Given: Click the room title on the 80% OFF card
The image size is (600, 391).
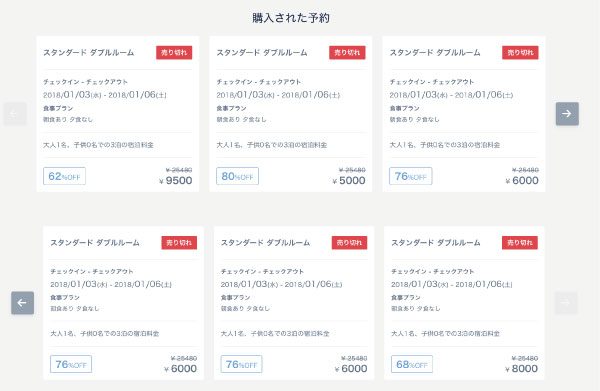Looking at the screenshot, I should (x=262, y=52).
